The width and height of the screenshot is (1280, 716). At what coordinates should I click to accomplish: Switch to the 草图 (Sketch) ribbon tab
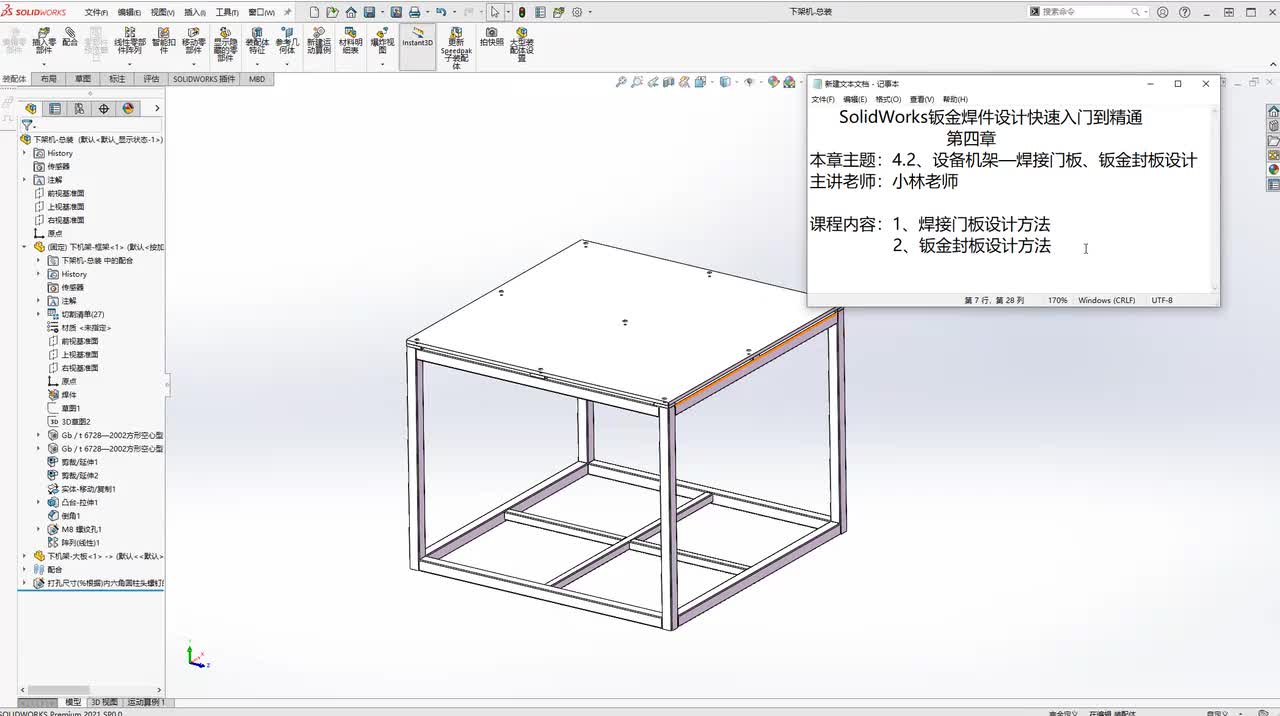pos(82,78)
